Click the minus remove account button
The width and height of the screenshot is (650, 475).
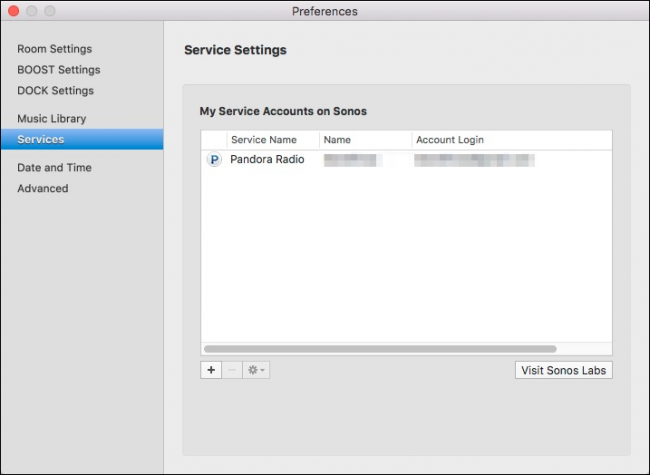click(232, 370)
